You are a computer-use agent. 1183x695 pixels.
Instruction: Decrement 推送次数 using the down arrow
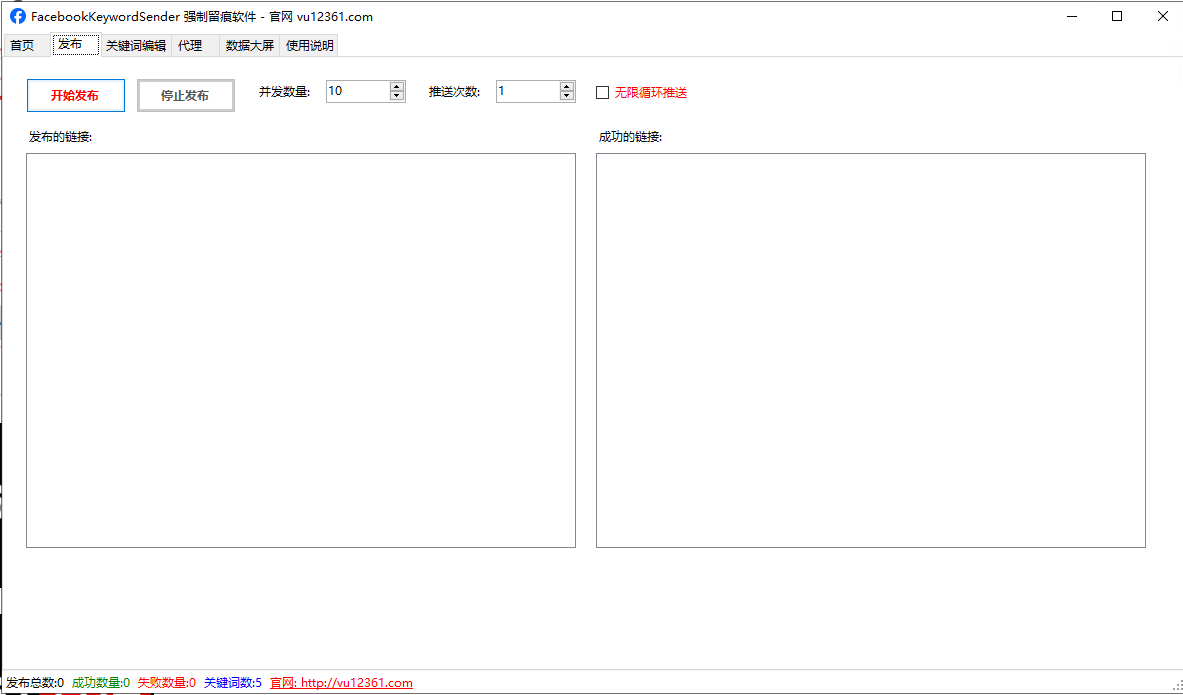click(x=567, y=96)
